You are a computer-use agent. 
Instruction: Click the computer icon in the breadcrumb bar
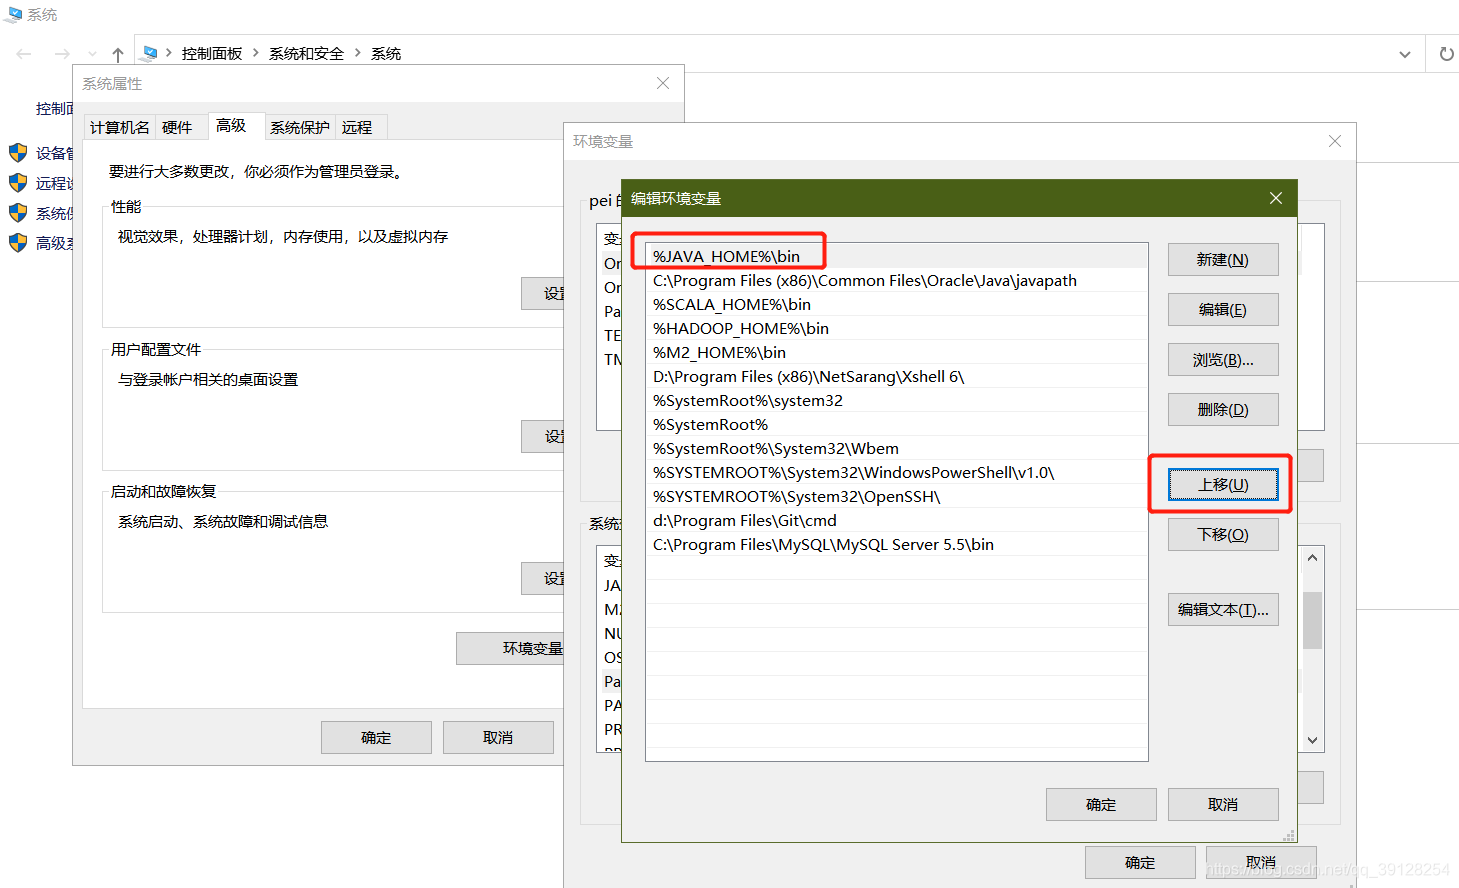pyautogui.click(x=149, y=53)
